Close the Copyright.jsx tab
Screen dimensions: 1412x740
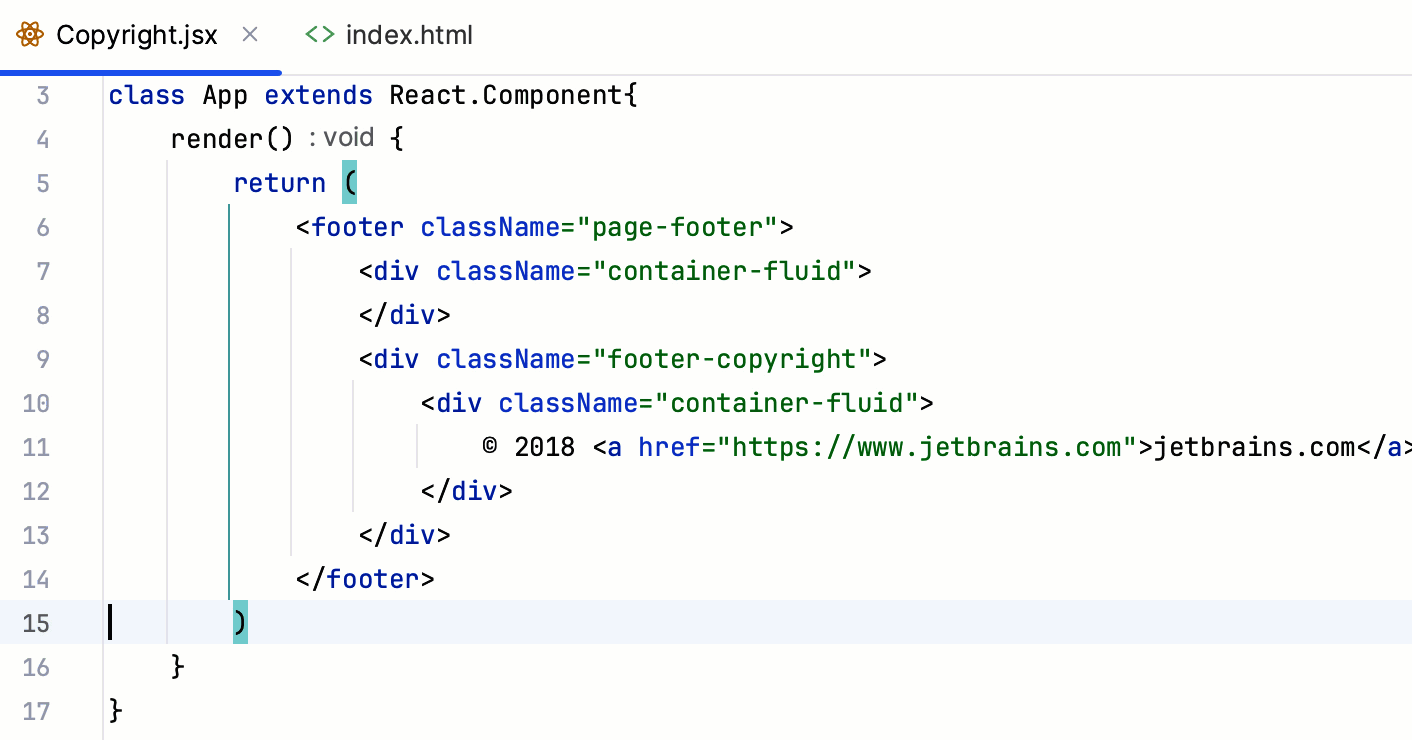tap(249, 35)
